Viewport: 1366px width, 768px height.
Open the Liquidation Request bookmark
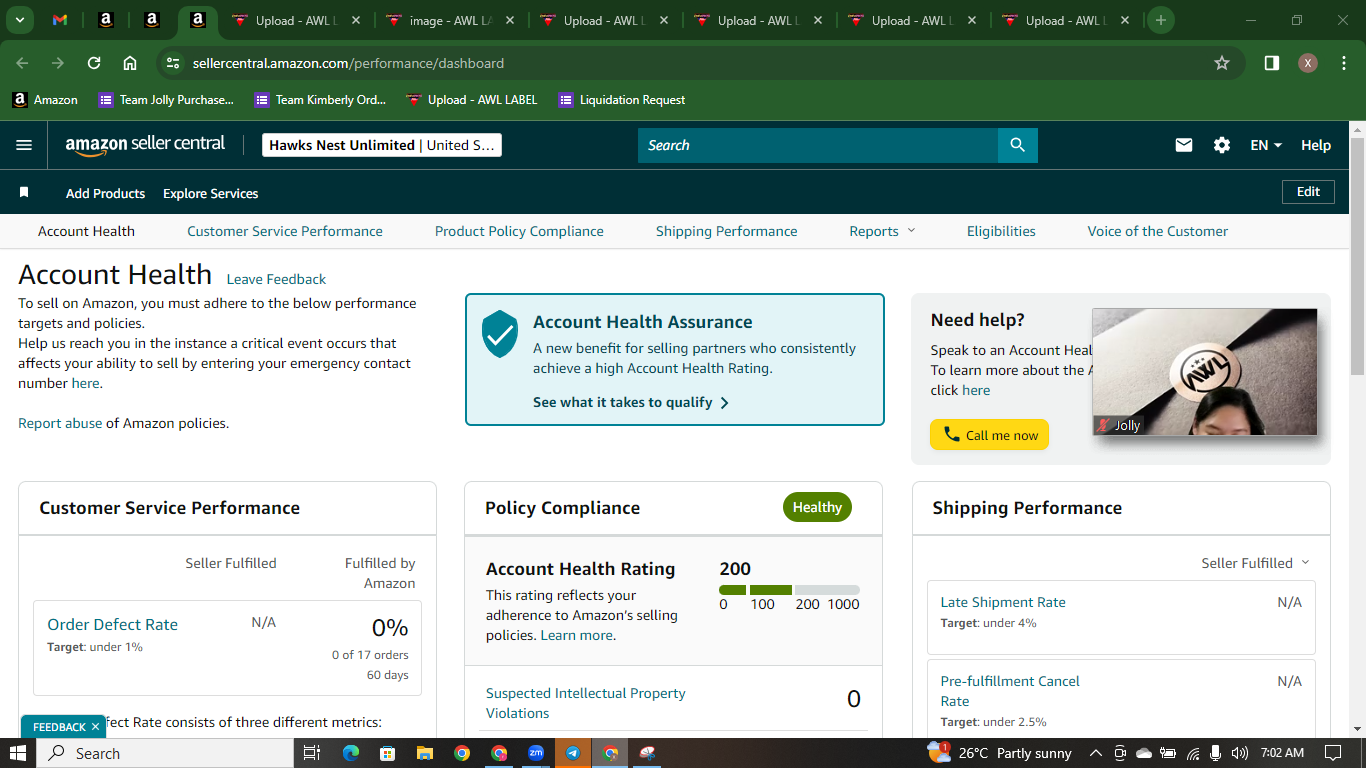(622, 100)
